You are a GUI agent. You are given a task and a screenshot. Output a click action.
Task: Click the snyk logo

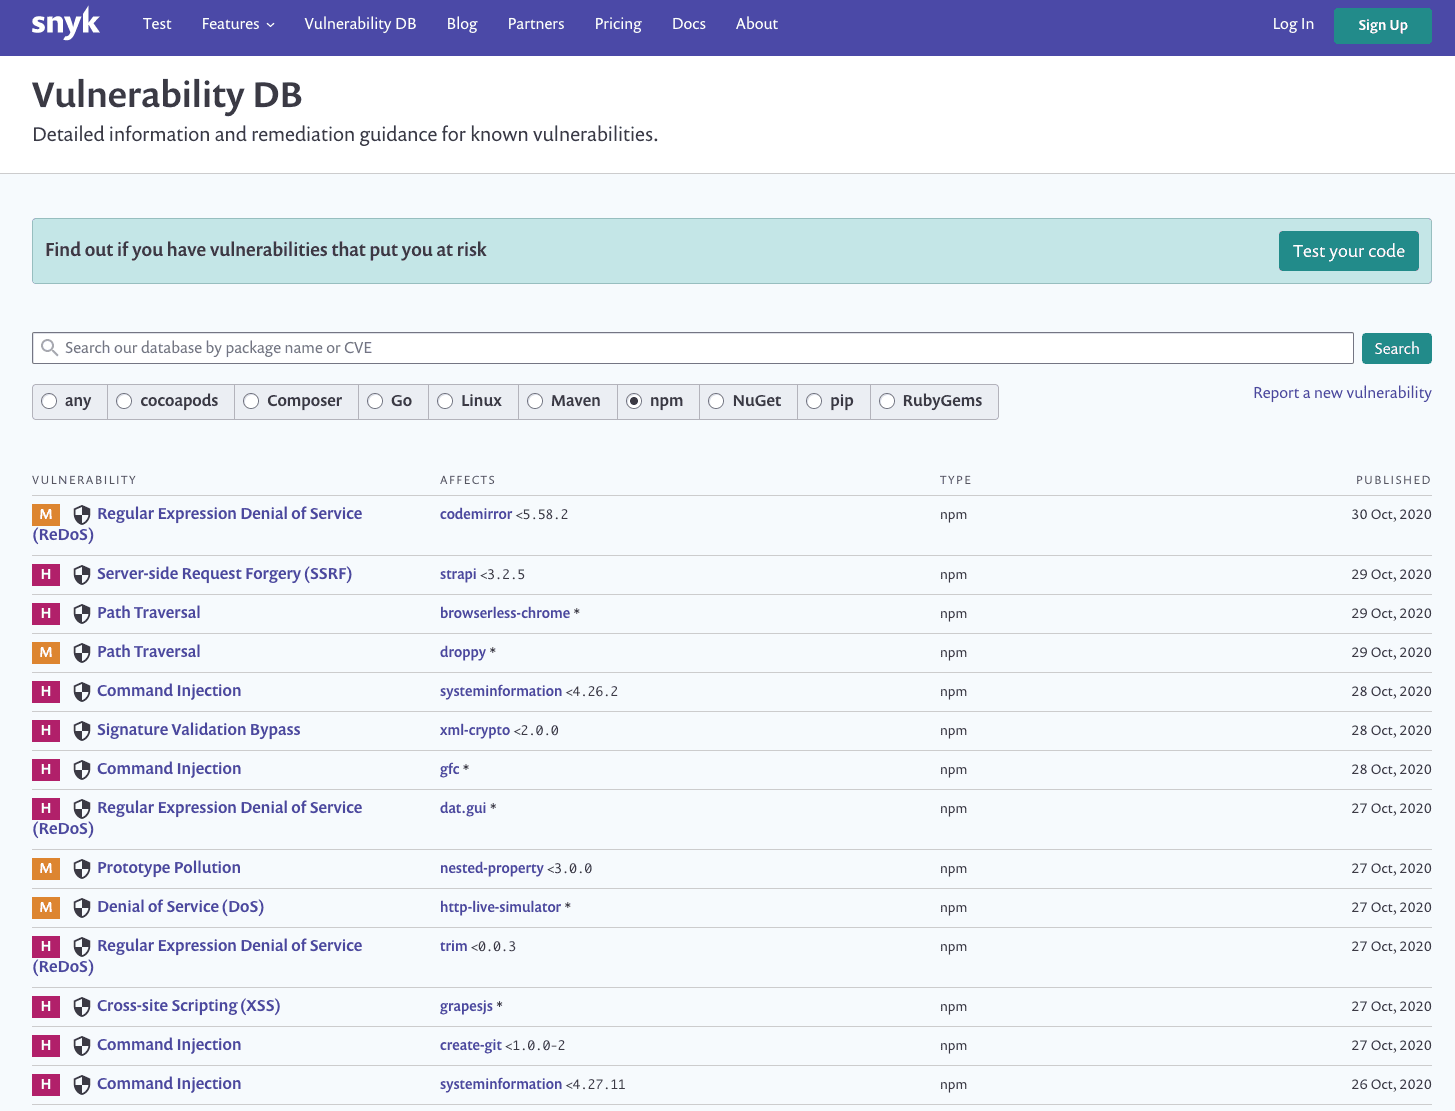pyautogui.click(x=65, y=23)
